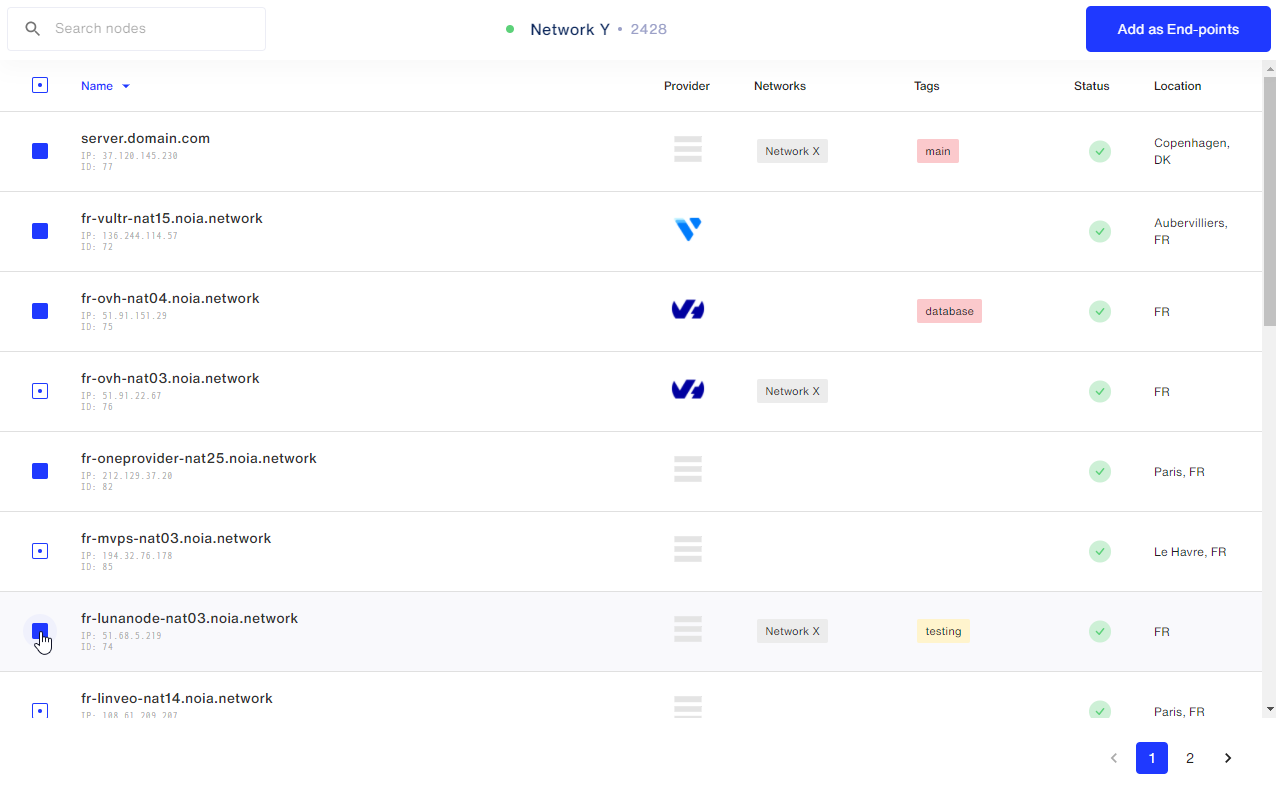
Task: Click OVH logo for fr-ovh-nat03
Action: point(688,390)
